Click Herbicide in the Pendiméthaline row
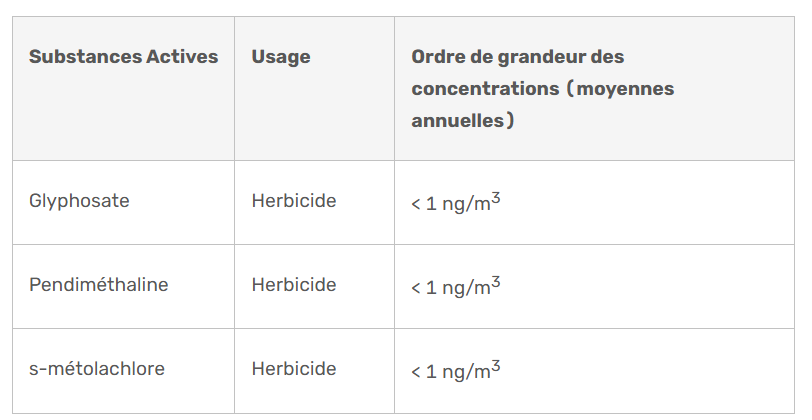 (x=294, y=285)
